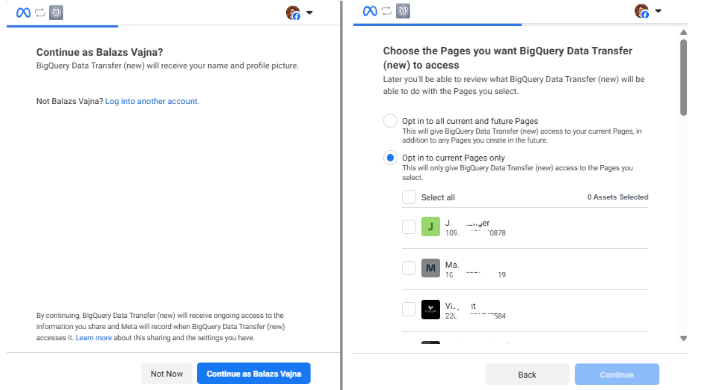The height and width of the screenshot is (390, 701).
Task: Click the profile avatar in left dialog
Action: tap(293, 13)
